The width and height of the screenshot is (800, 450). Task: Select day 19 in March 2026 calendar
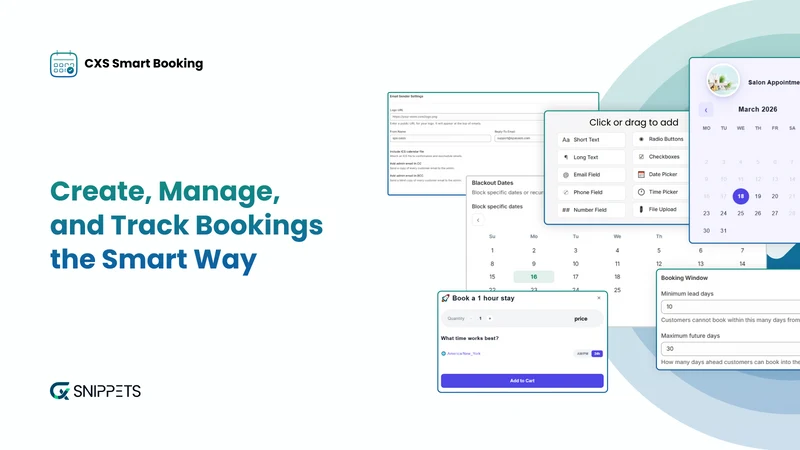758,196
